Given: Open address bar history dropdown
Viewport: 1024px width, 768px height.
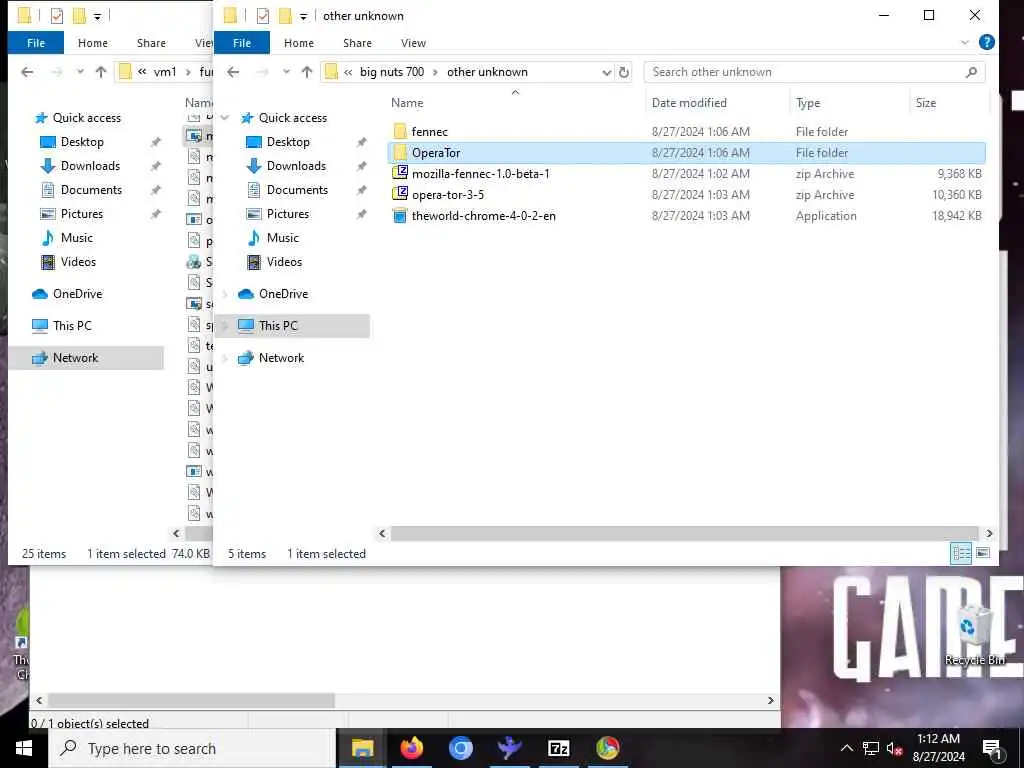Looking at the screenshot, I should (x=607, y=72).
